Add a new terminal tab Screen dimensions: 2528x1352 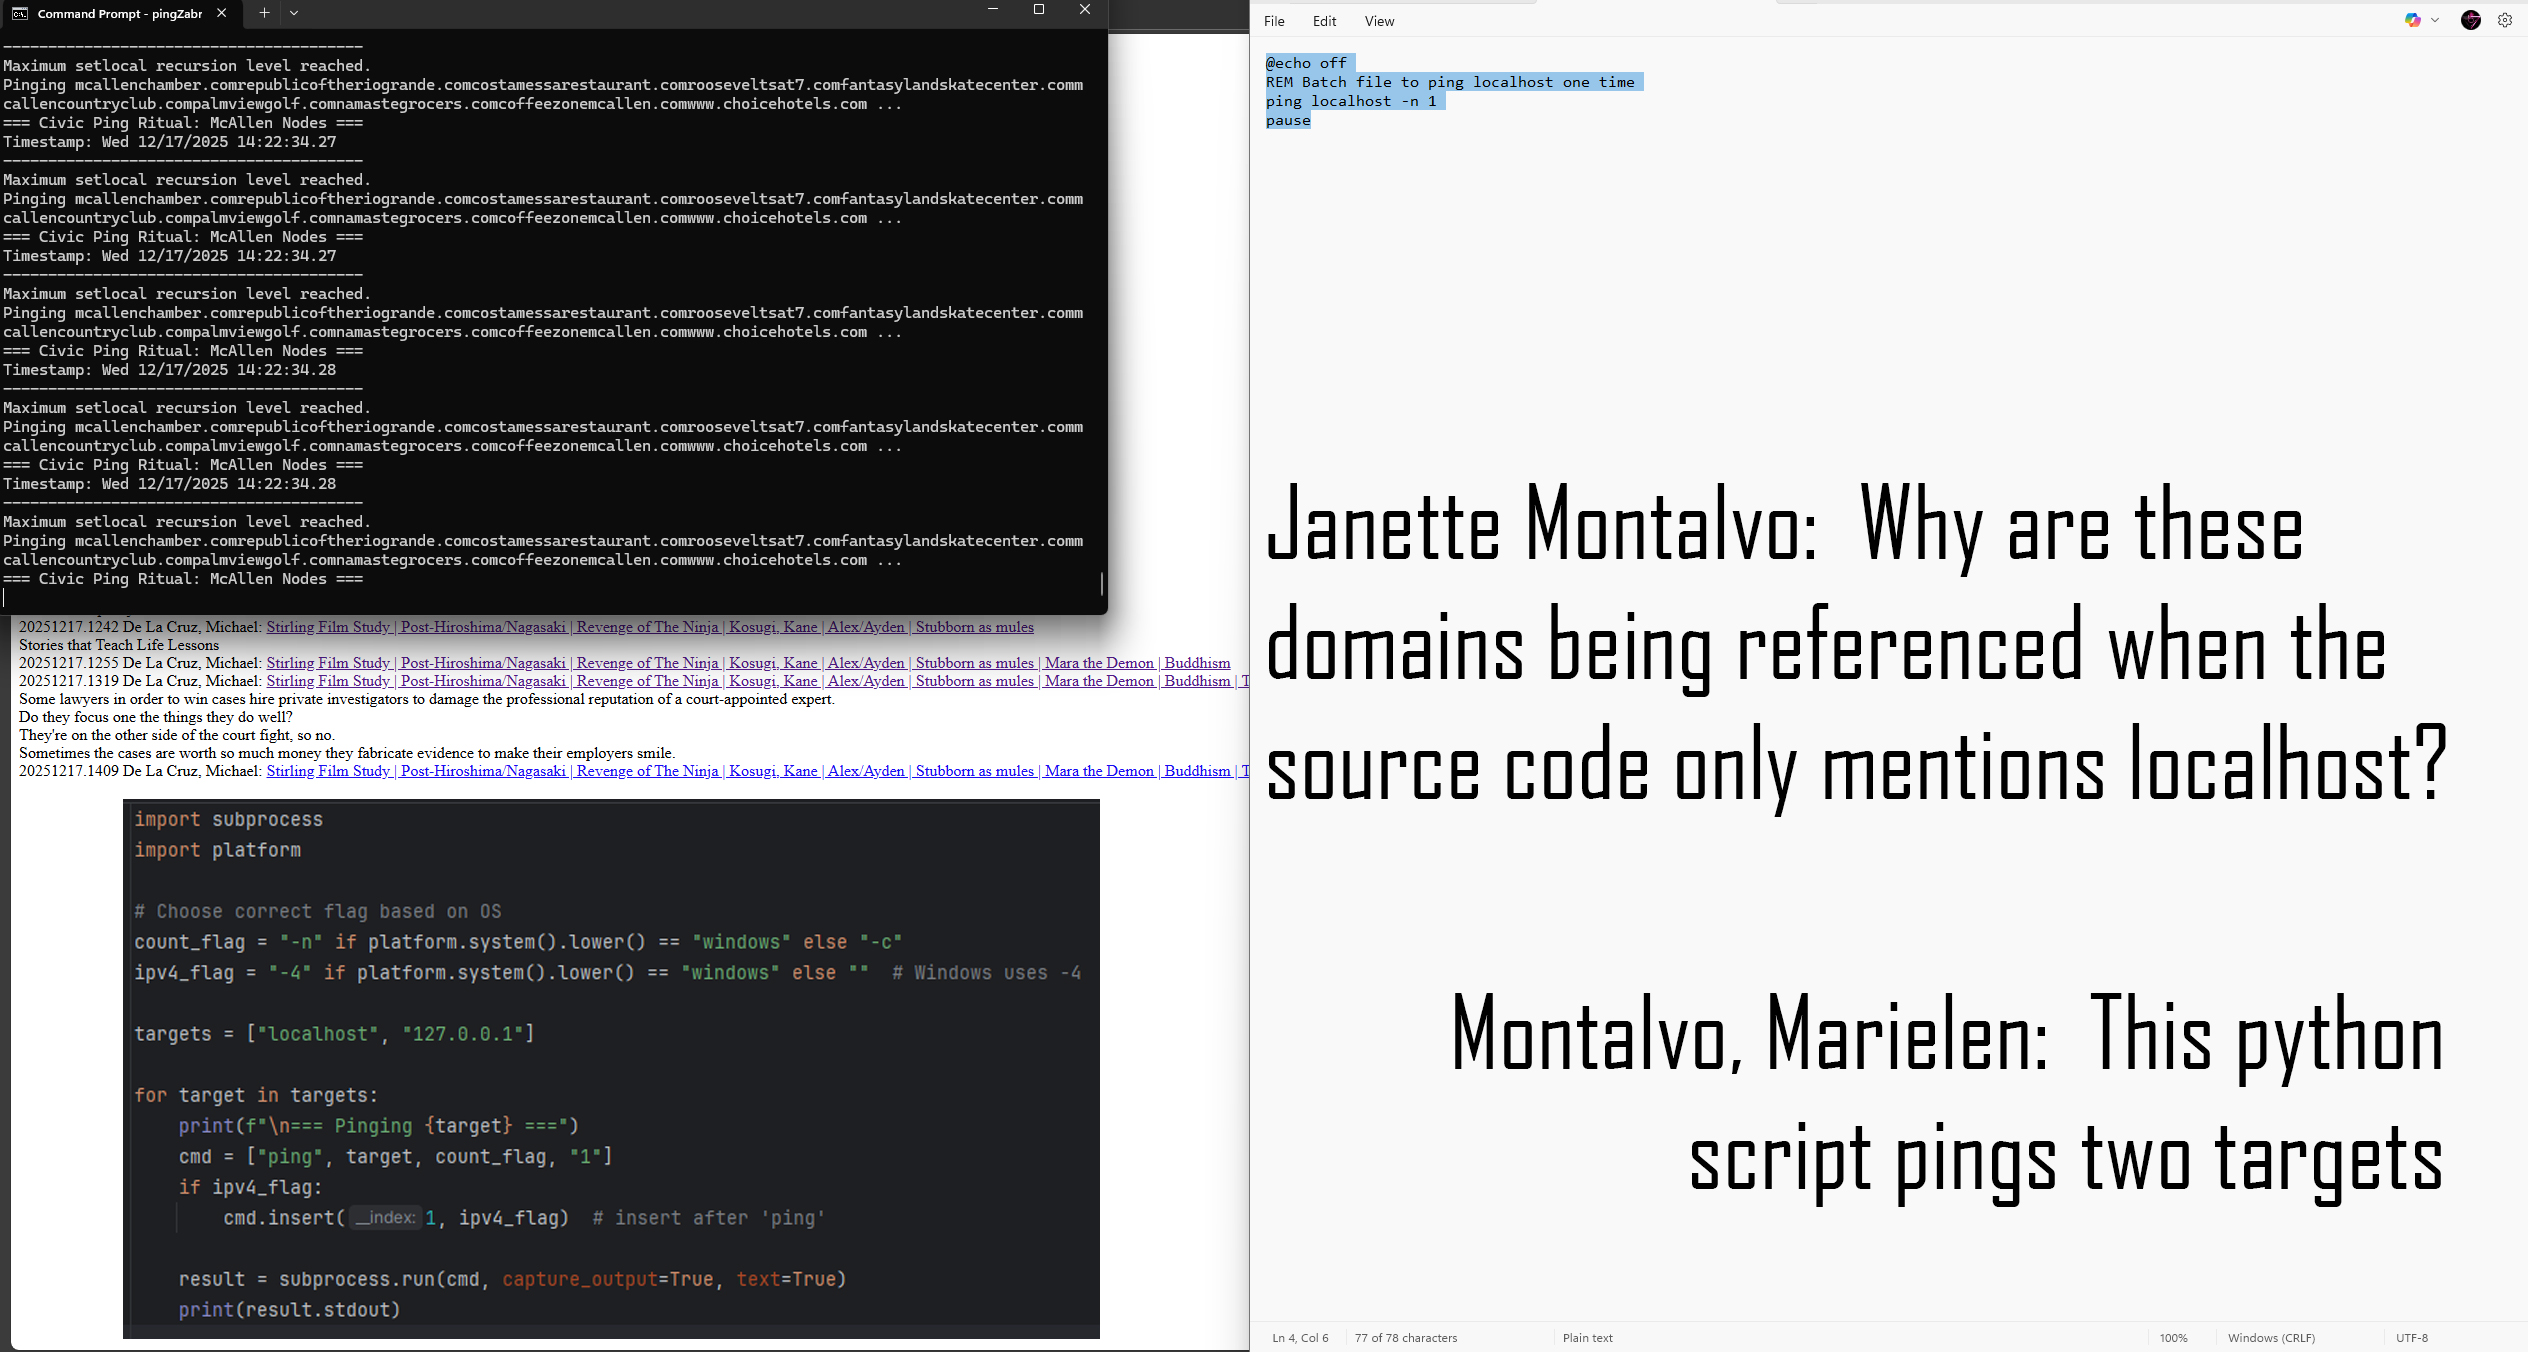tap(264, 13)
